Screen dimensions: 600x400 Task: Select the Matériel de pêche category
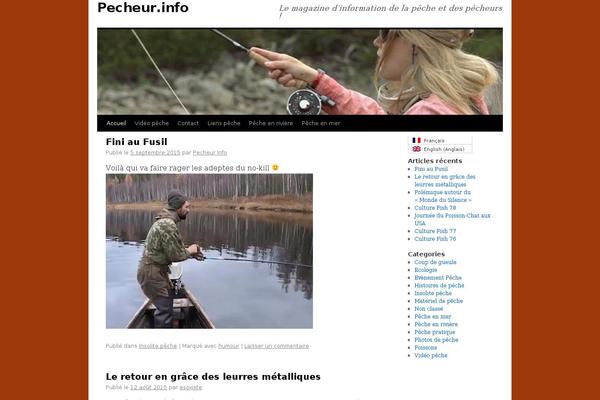(439, 301)
